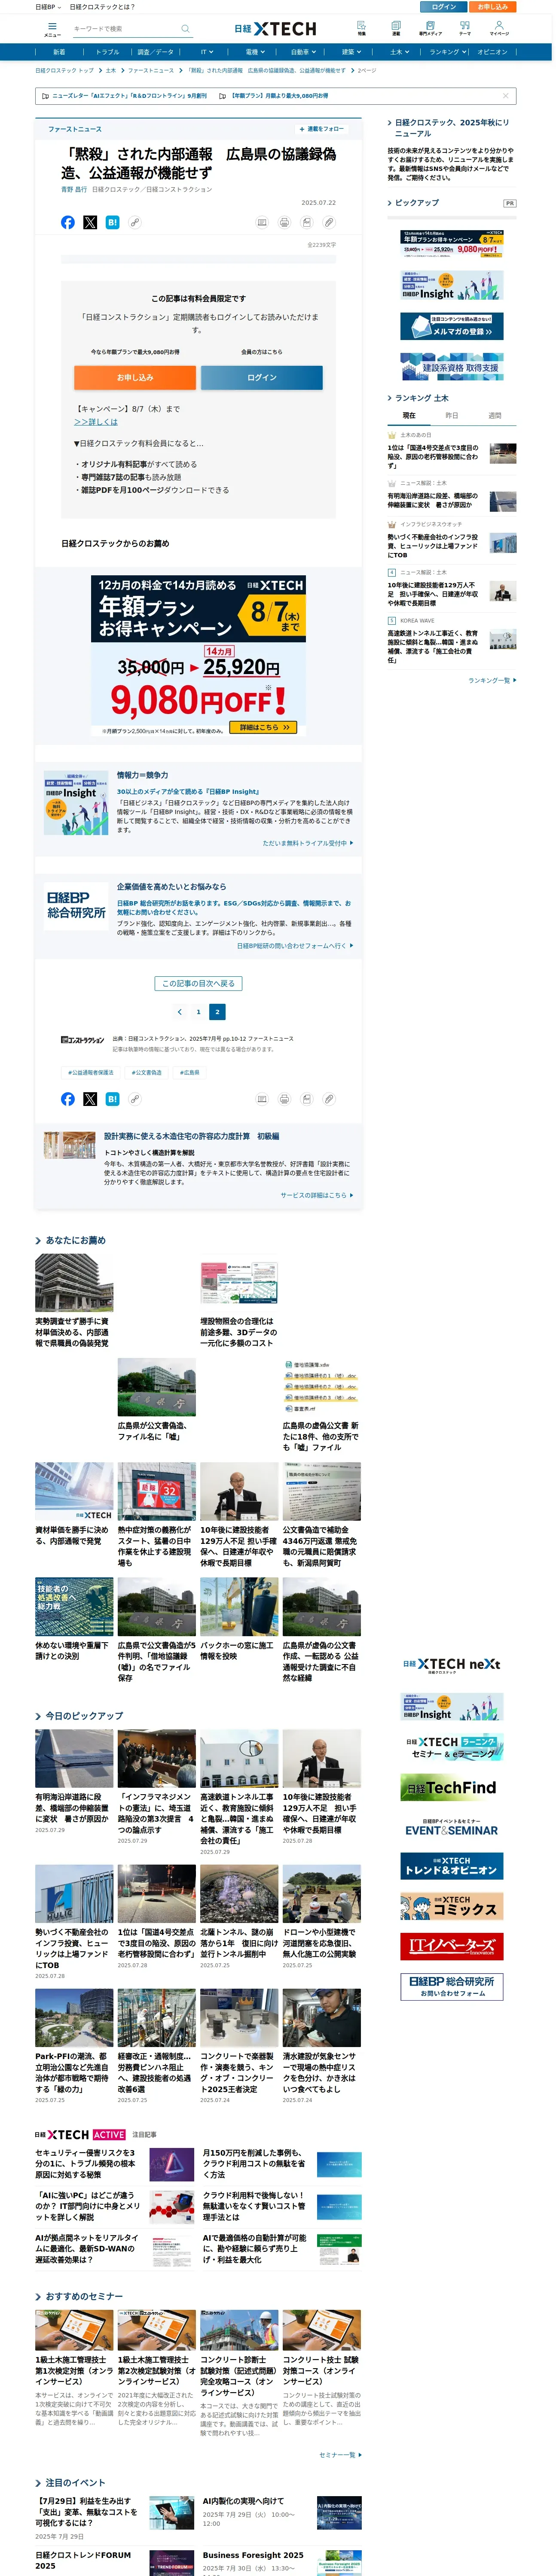Switch to text view icon under article date

pyautogui.click(x=262, y=222)
